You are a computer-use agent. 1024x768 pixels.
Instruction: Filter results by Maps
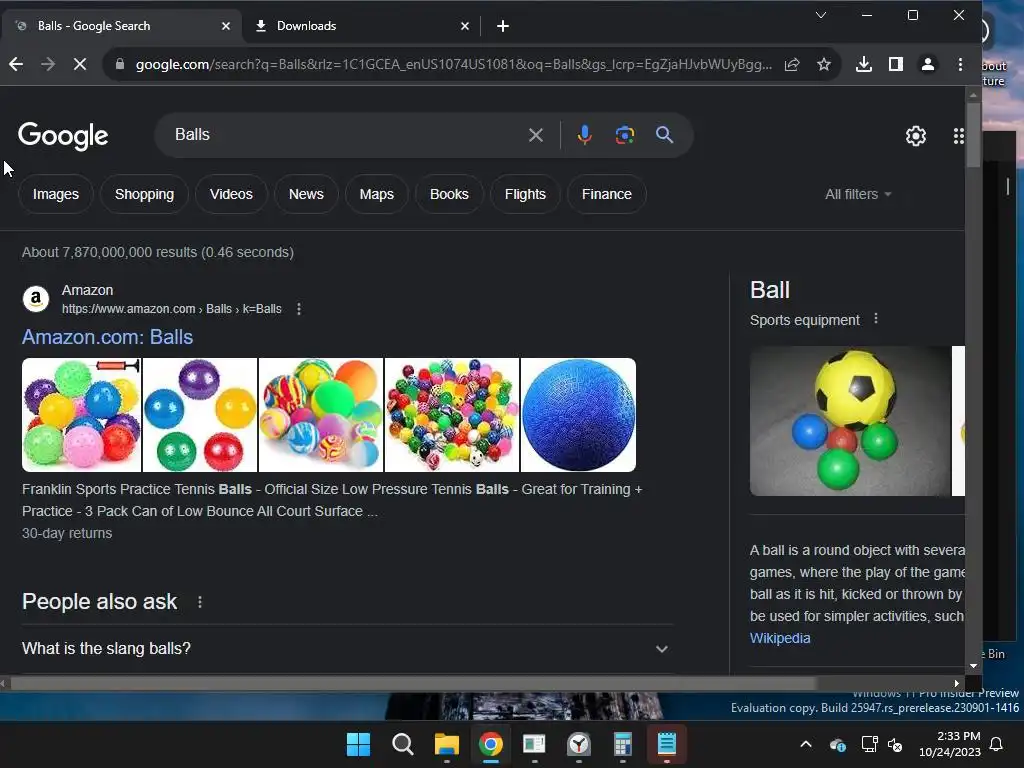[x=377, y=194]
